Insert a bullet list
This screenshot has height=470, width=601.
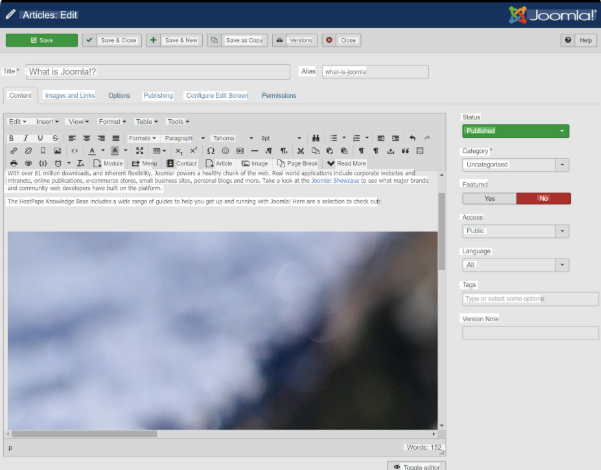click(333, 138)
